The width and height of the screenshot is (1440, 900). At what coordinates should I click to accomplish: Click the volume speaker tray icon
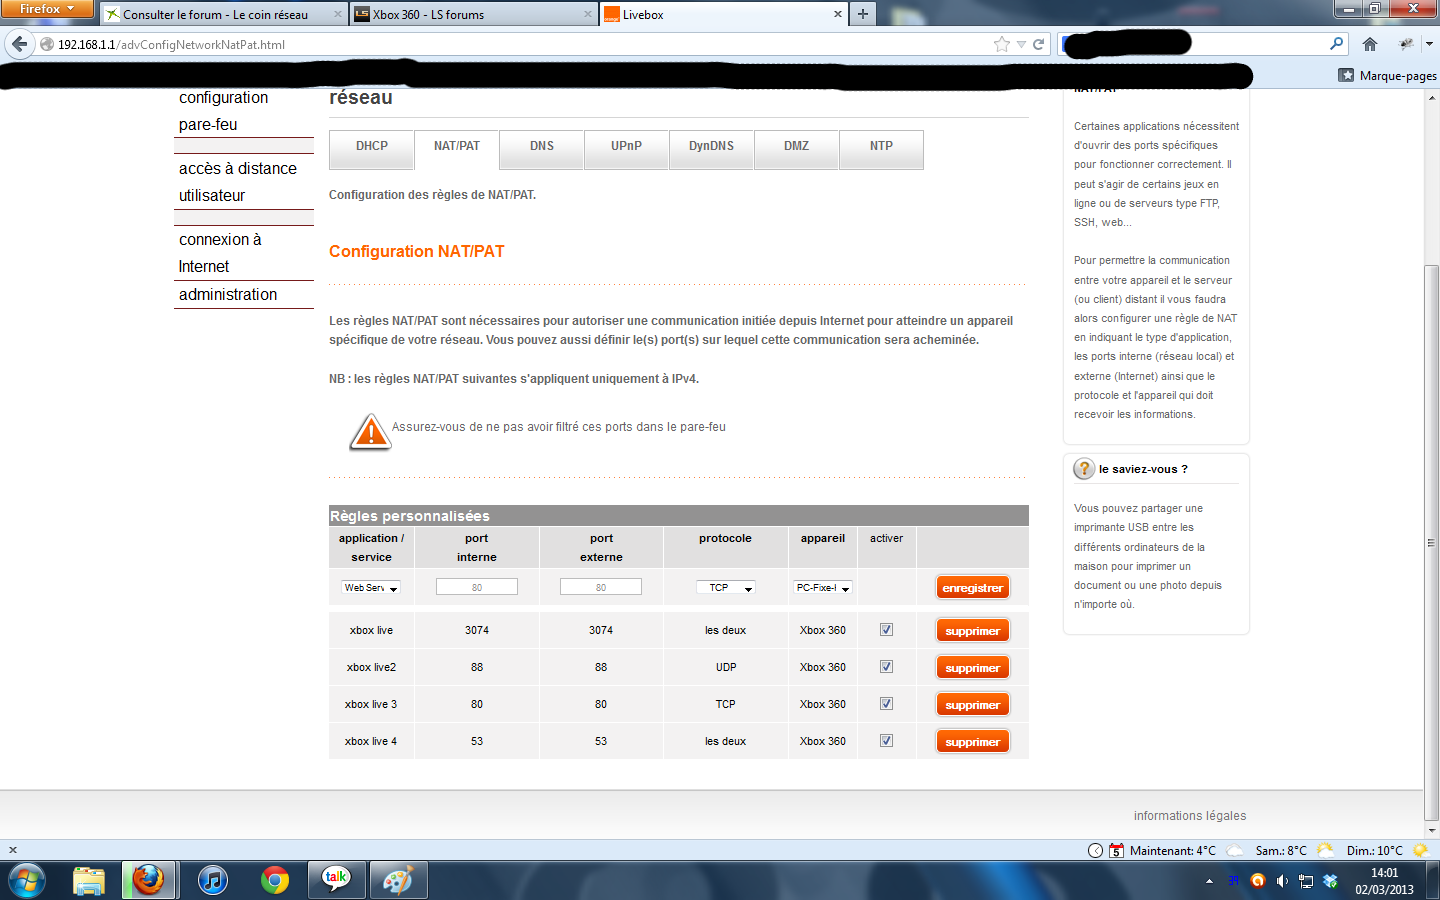1282,881
